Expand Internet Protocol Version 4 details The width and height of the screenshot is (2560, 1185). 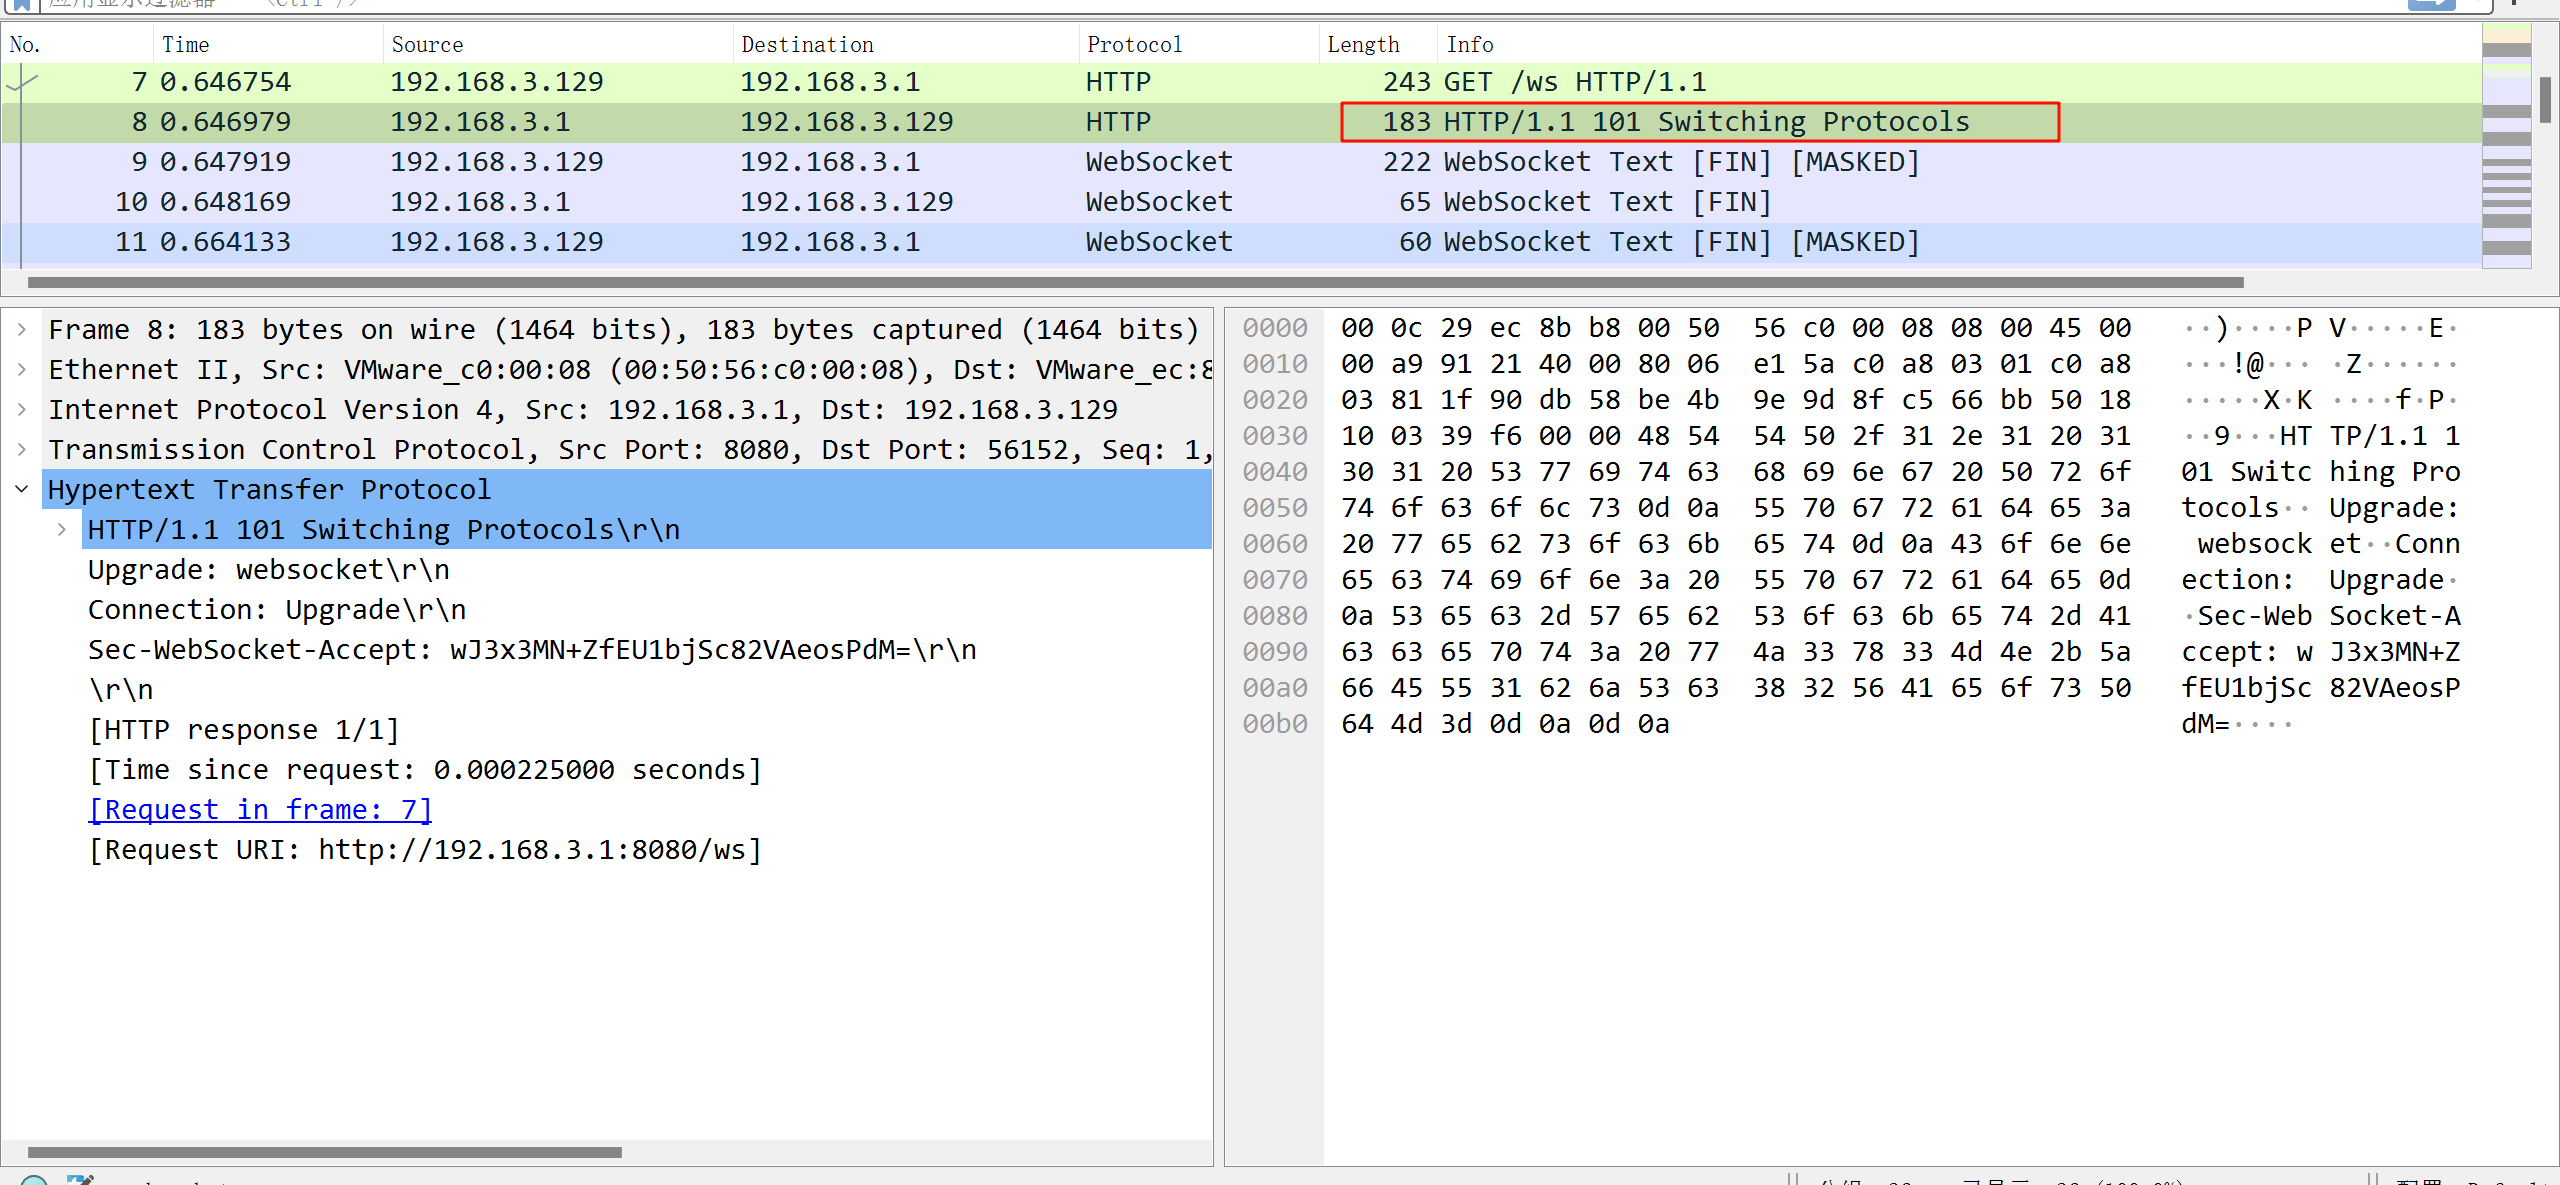(22, 409)
